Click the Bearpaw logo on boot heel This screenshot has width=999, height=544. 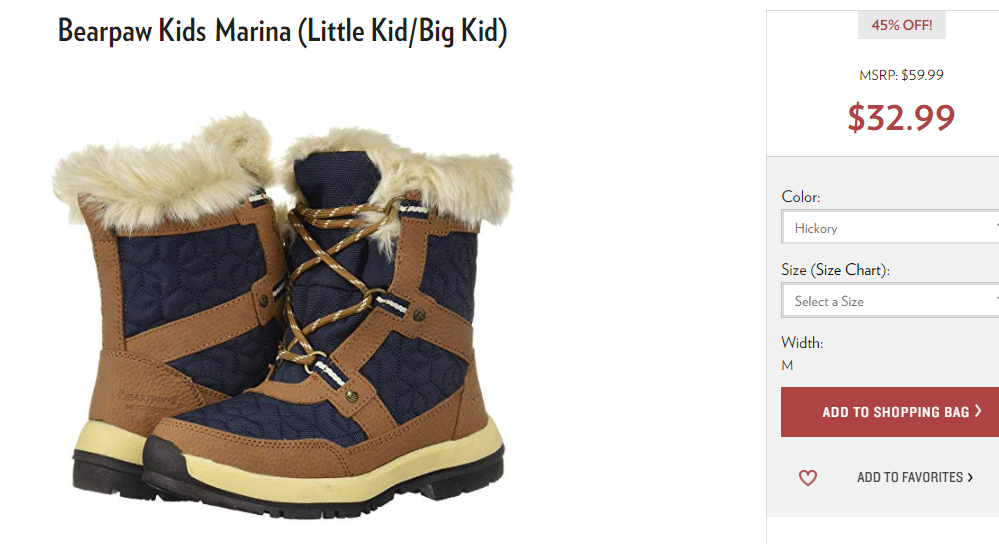pos(148,398)
